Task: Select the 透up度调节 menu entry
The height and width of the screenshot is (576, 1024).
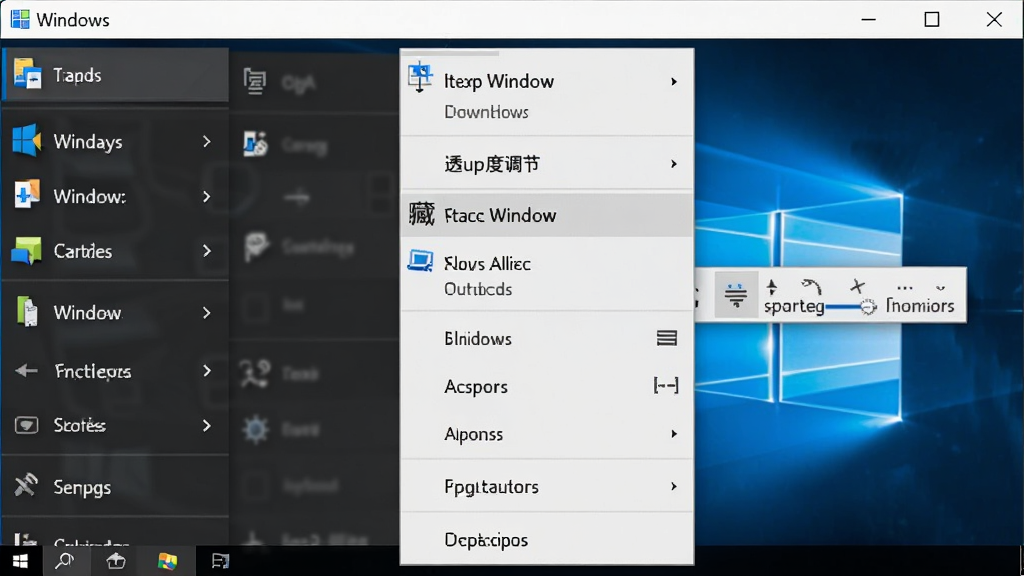Action: click(547, 164)
